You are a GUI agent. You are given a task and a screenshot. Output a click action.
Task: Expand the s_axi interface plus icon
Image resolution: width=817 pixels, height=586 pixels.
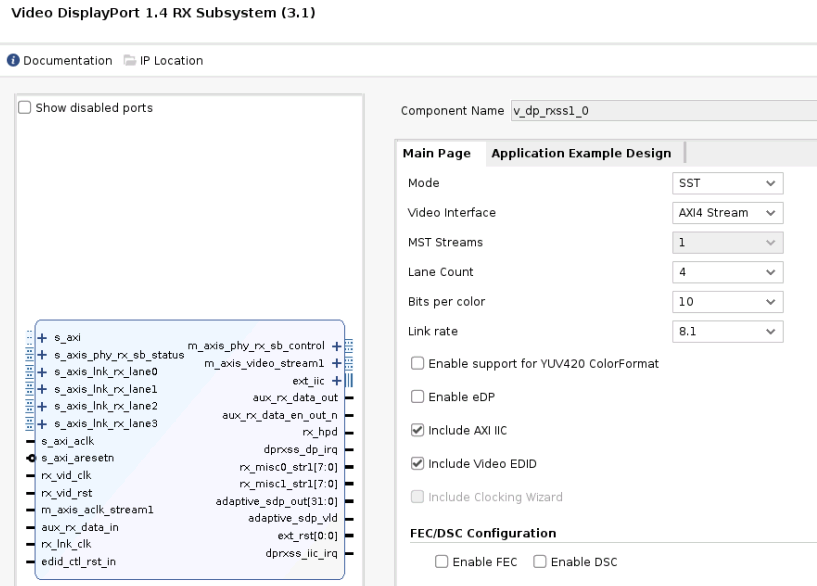[42, 338]
